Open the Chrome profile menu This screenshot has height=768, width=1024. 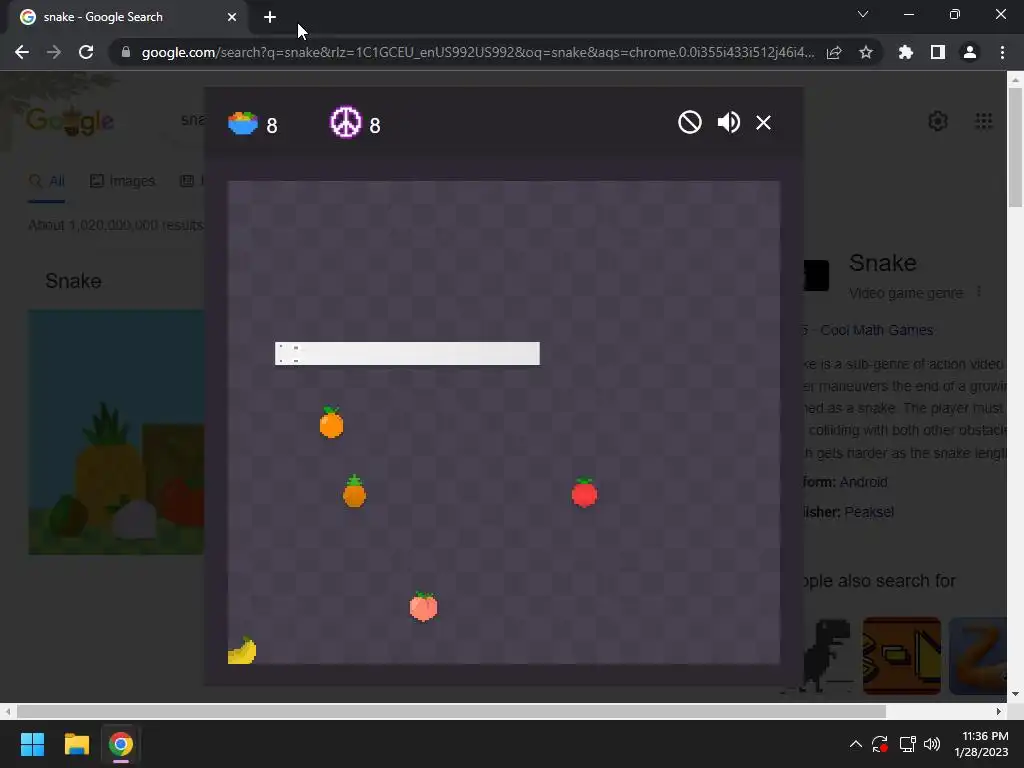[970, 52]
